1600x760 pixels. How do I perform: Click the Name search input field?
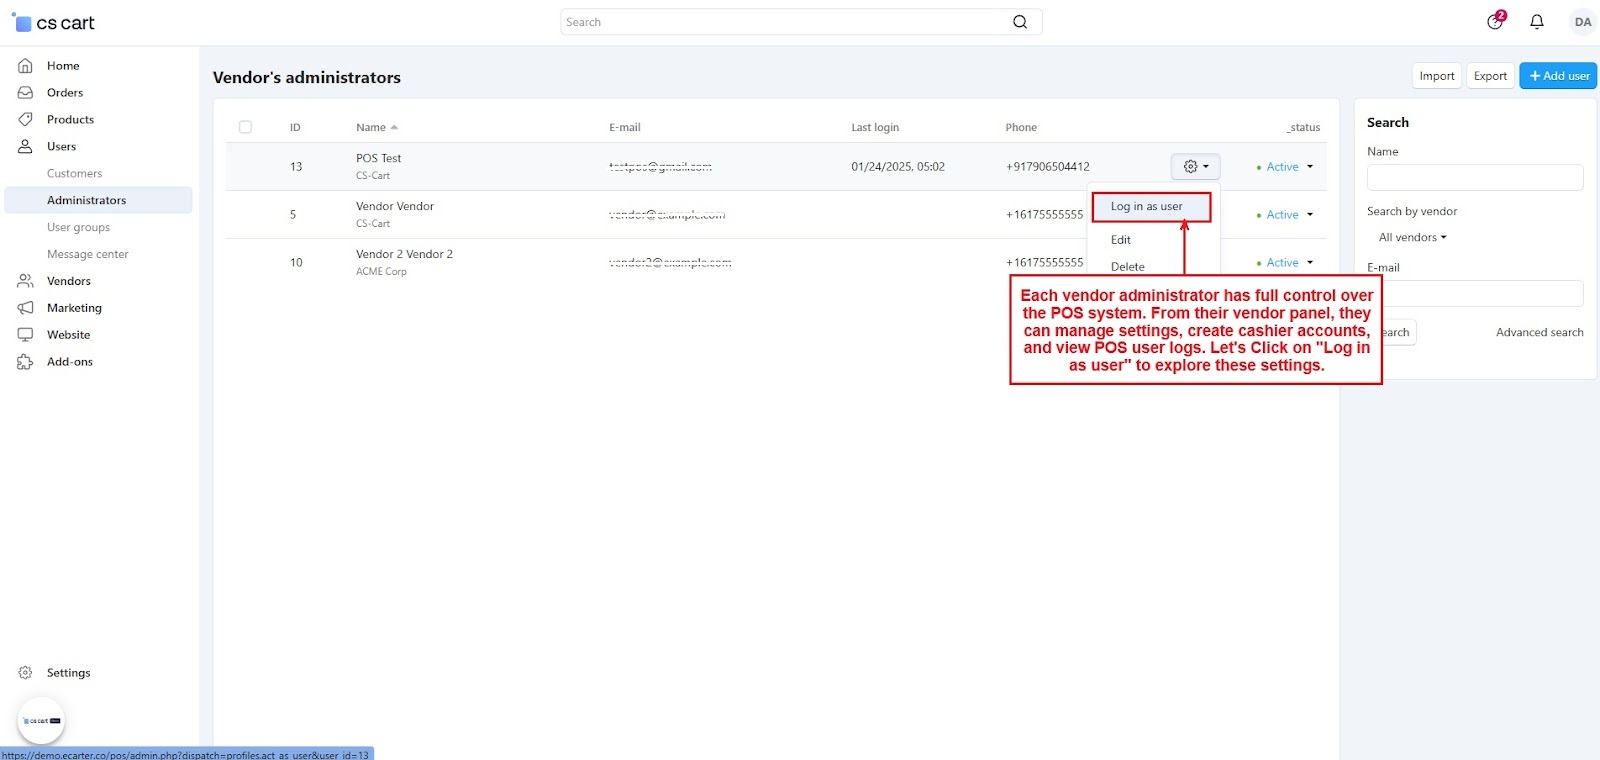pos(1474,178)
